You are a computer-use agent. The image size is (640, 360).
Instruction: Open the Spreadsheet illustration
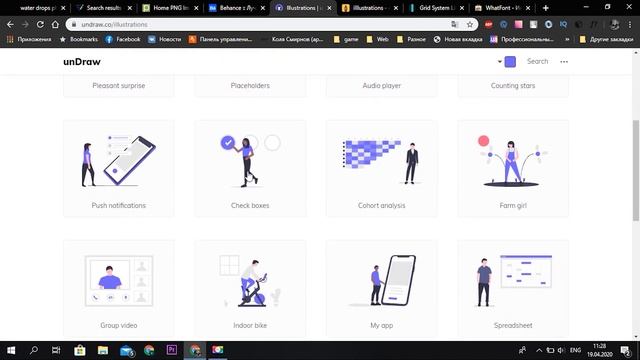(513, 288)
